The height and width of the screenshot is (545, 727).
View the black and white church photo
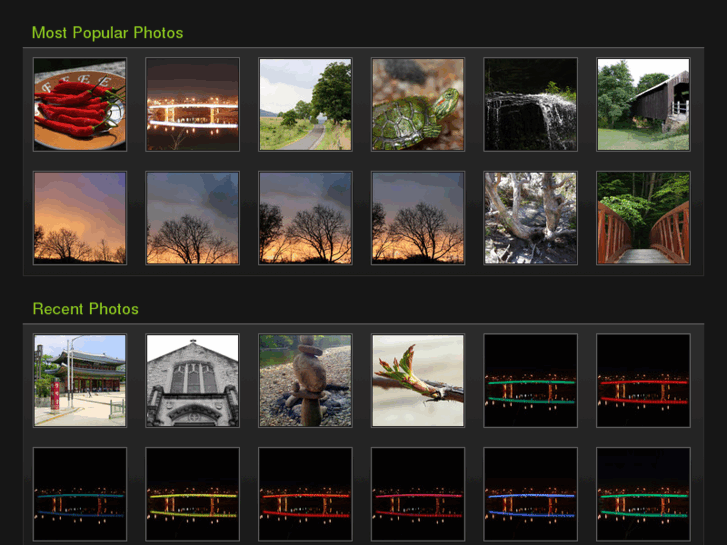pos(192,380)
